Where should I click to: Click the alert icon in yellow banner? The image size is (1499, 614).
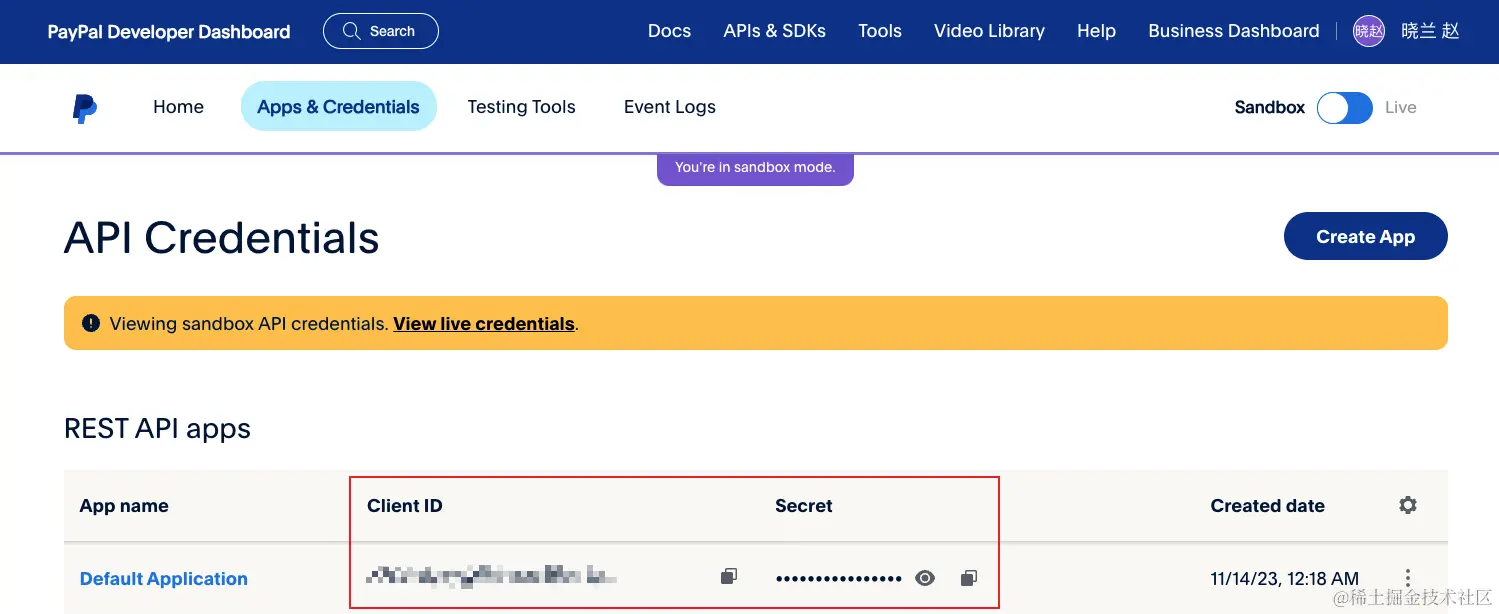point(91,323)
